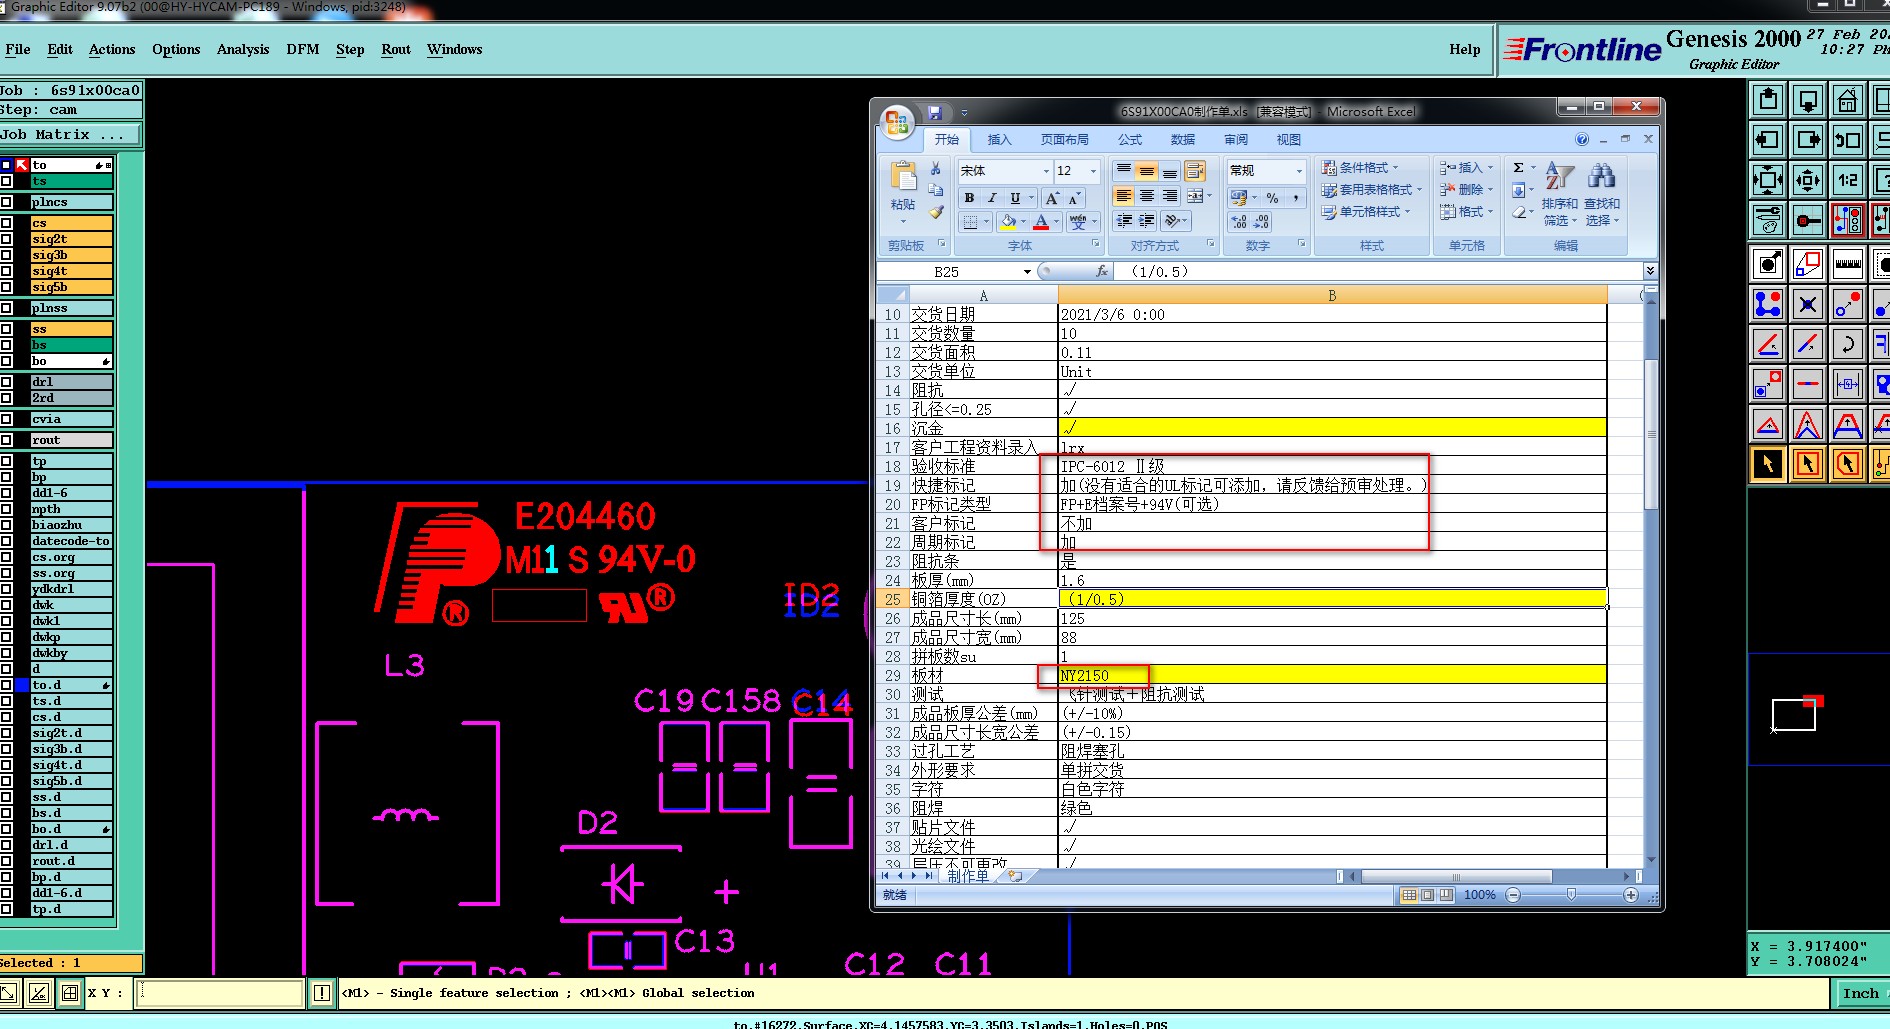Open the 单元格样式 cell styles dropdown

pyautogui.click(x=1366, y=212)
